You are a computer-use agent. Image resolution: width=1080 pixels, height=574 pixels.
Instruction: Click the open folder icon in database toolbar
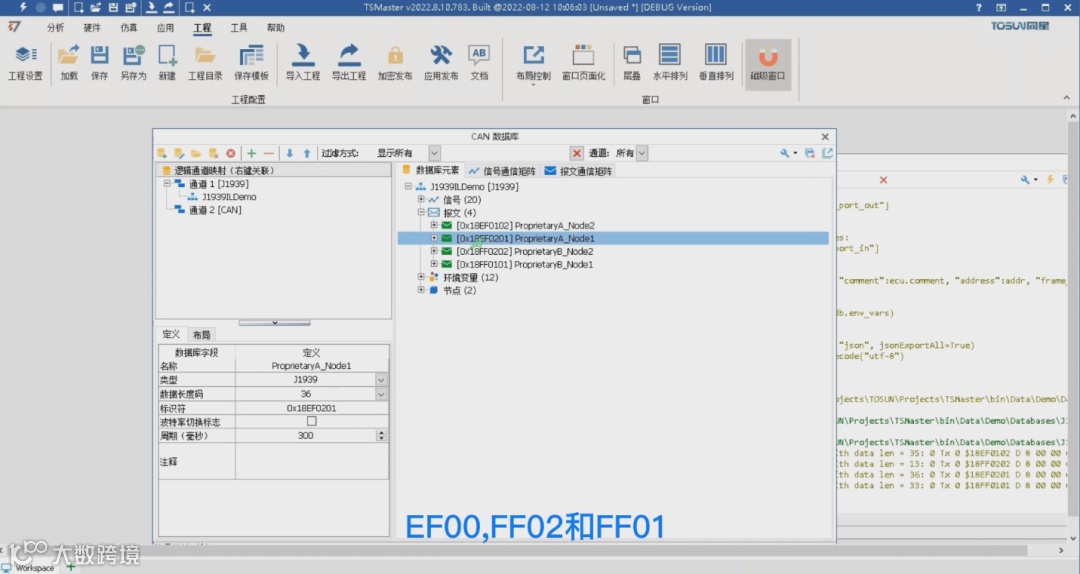pos(196,153)
